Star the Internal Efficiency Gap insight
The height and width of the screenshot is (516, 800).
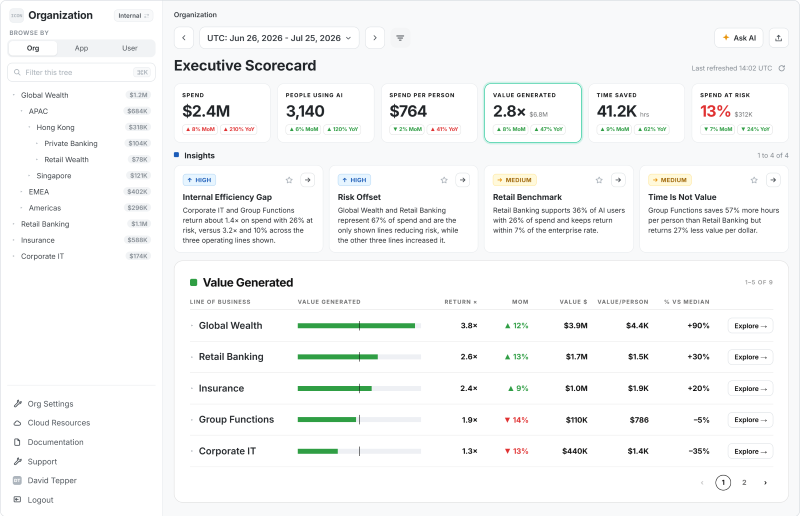point(289,180)
